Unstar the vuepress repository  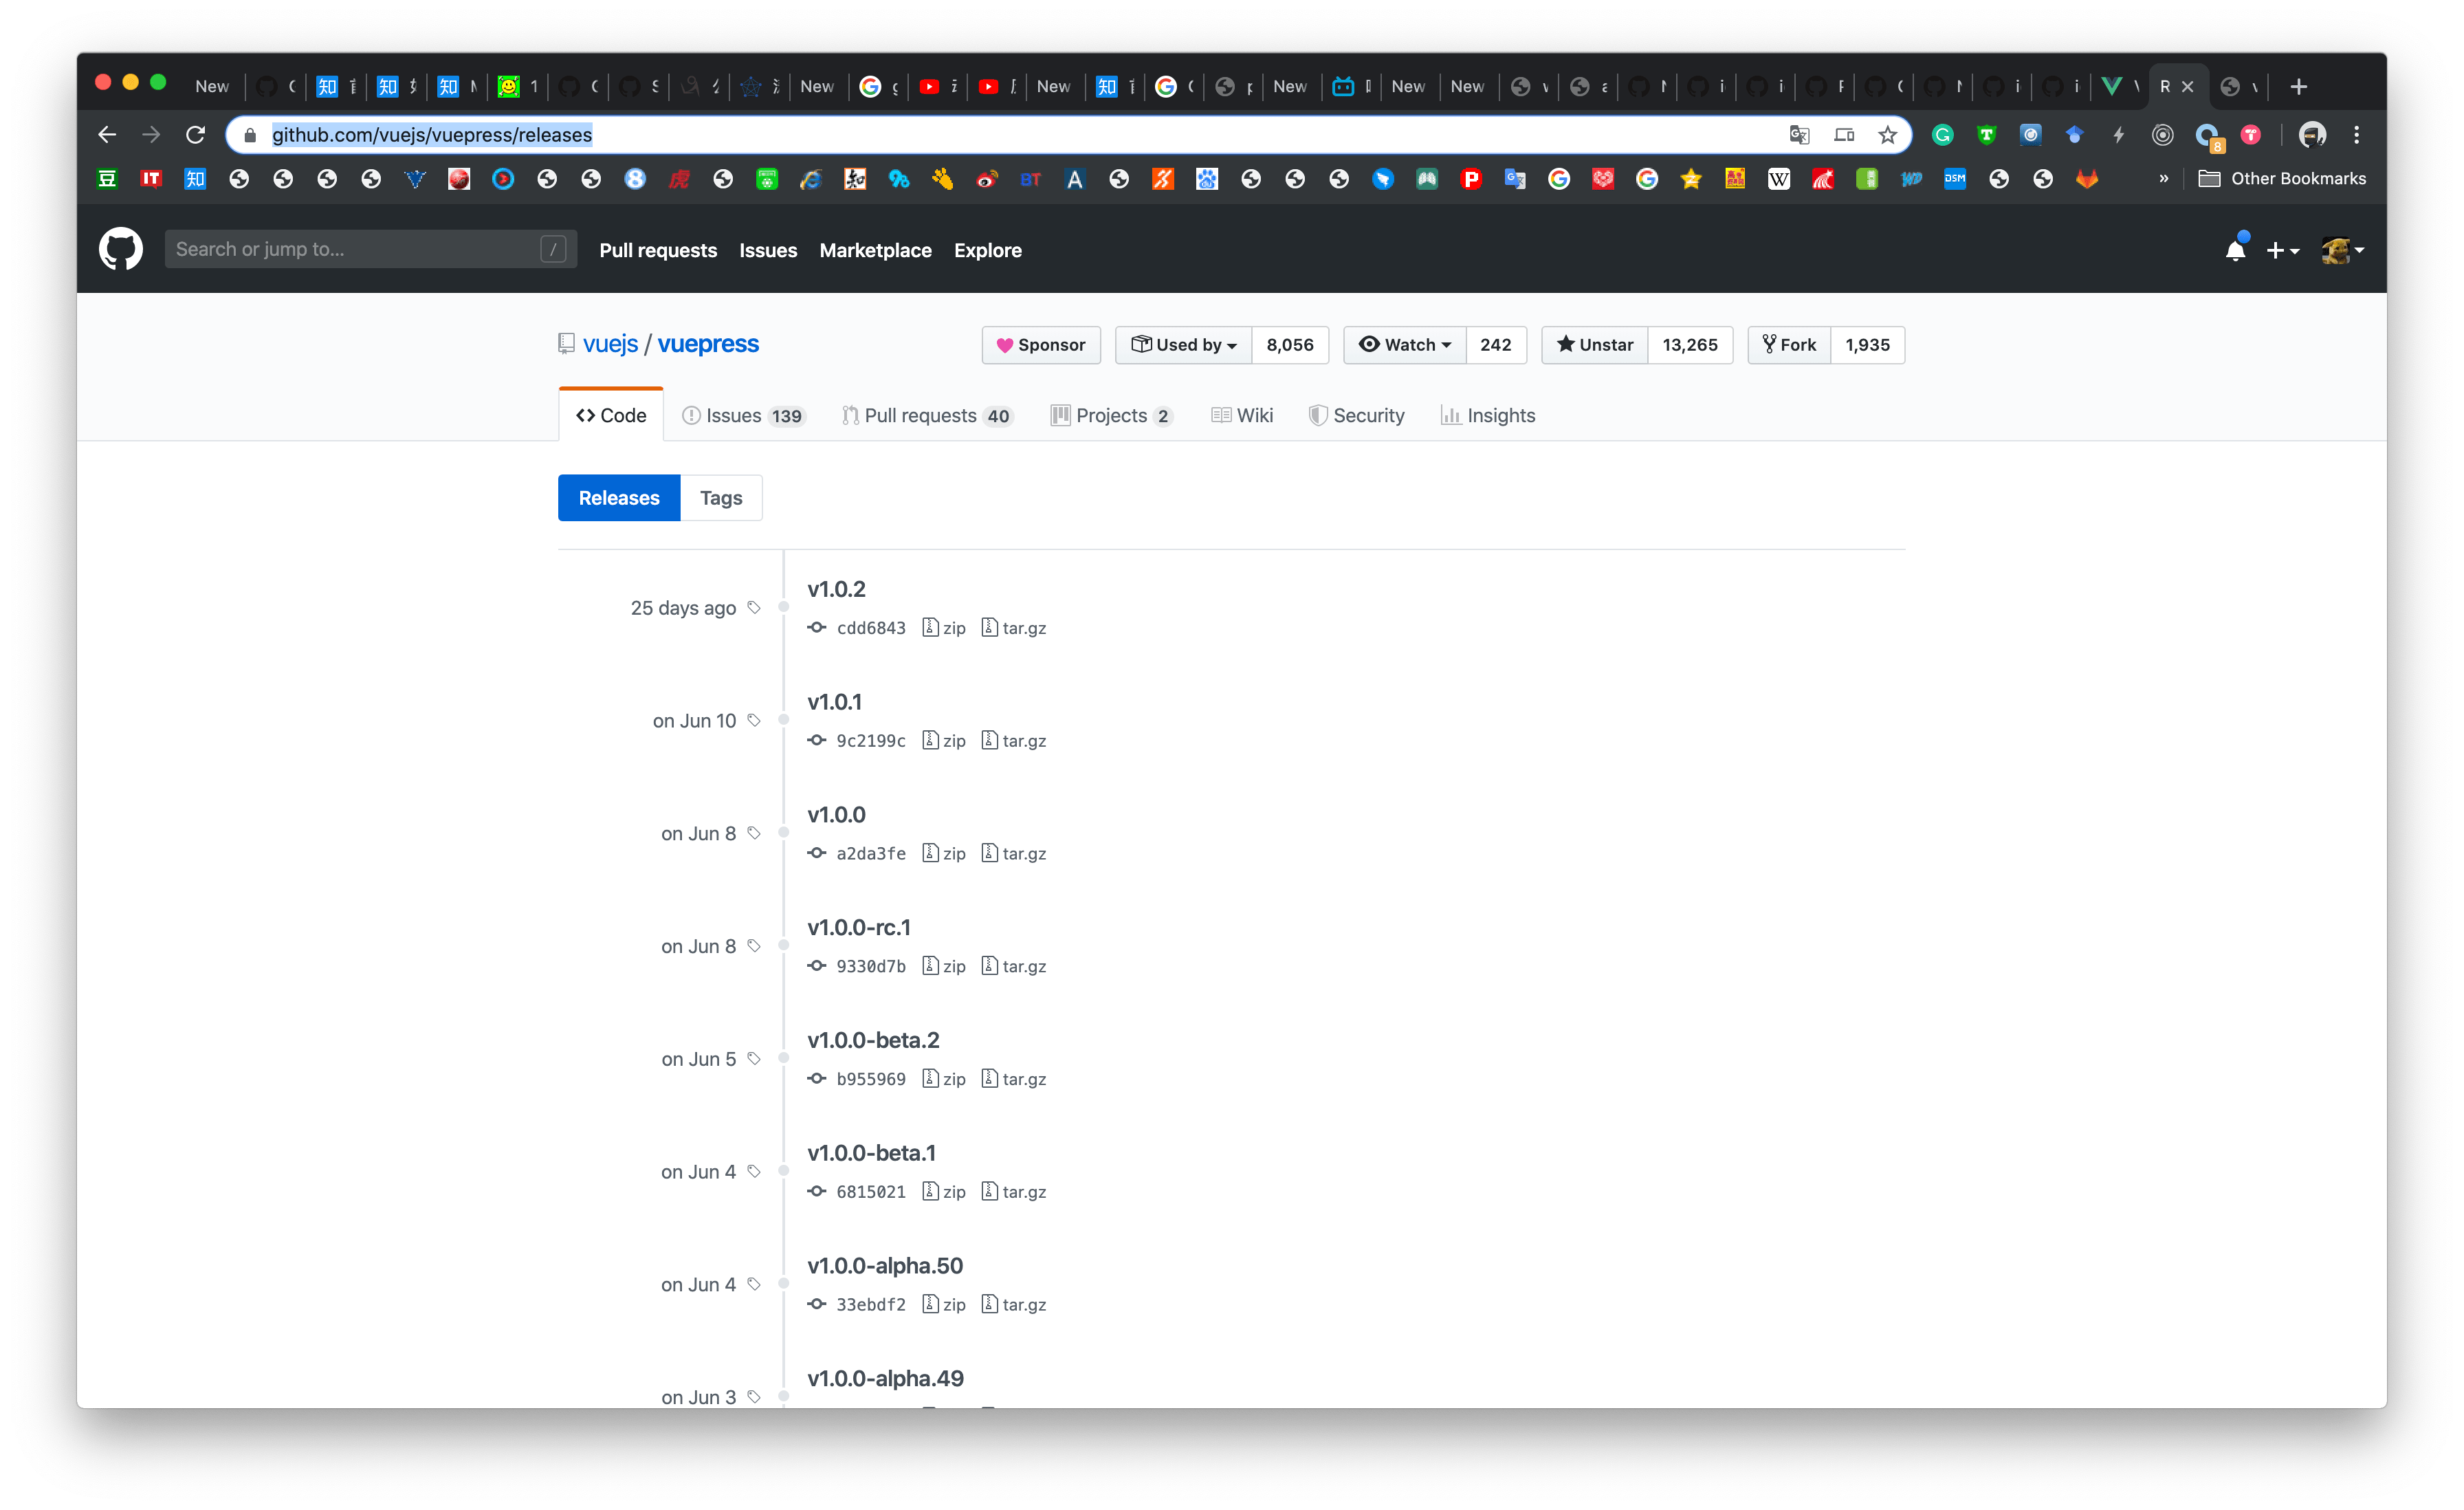point(1595,344)
